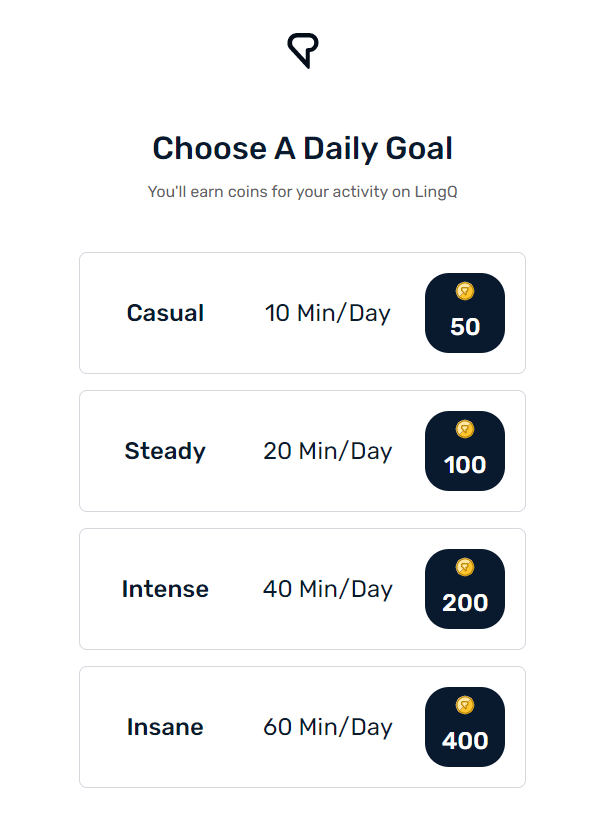
Task: Select the Steady daily goal option
Action: [302, 451]
